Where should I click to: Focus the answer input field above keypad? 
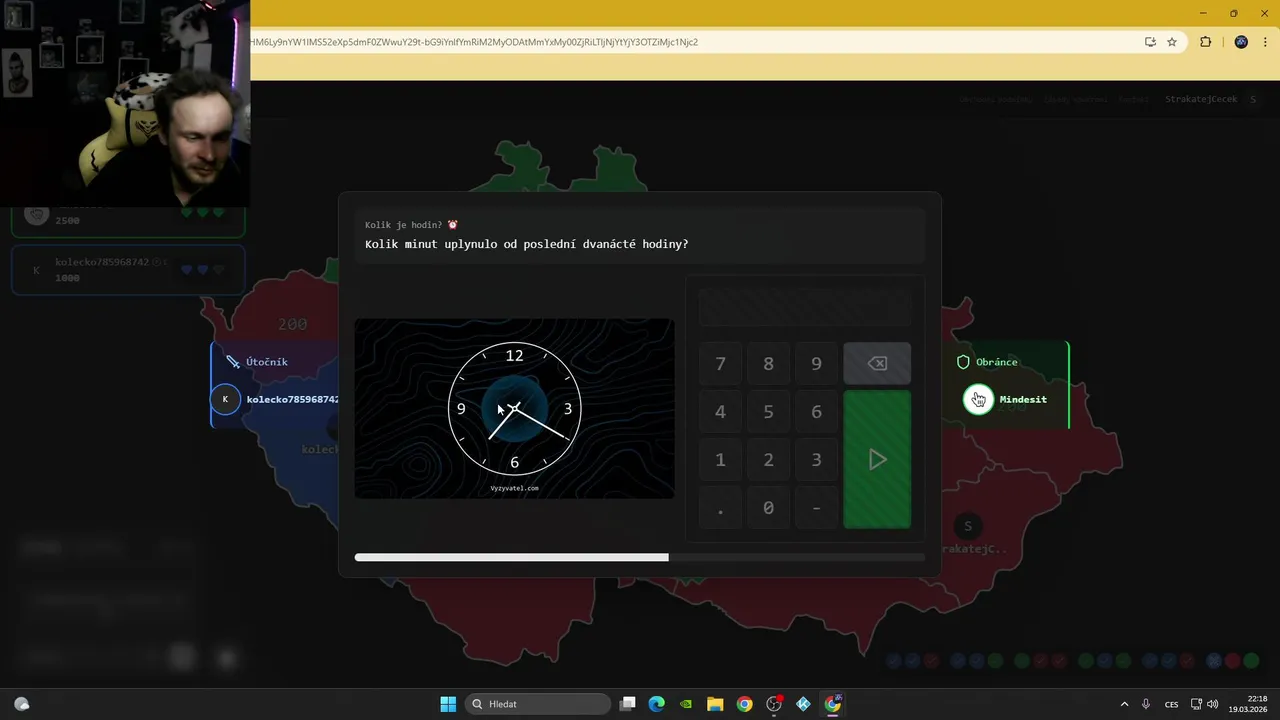click(805, 307)
